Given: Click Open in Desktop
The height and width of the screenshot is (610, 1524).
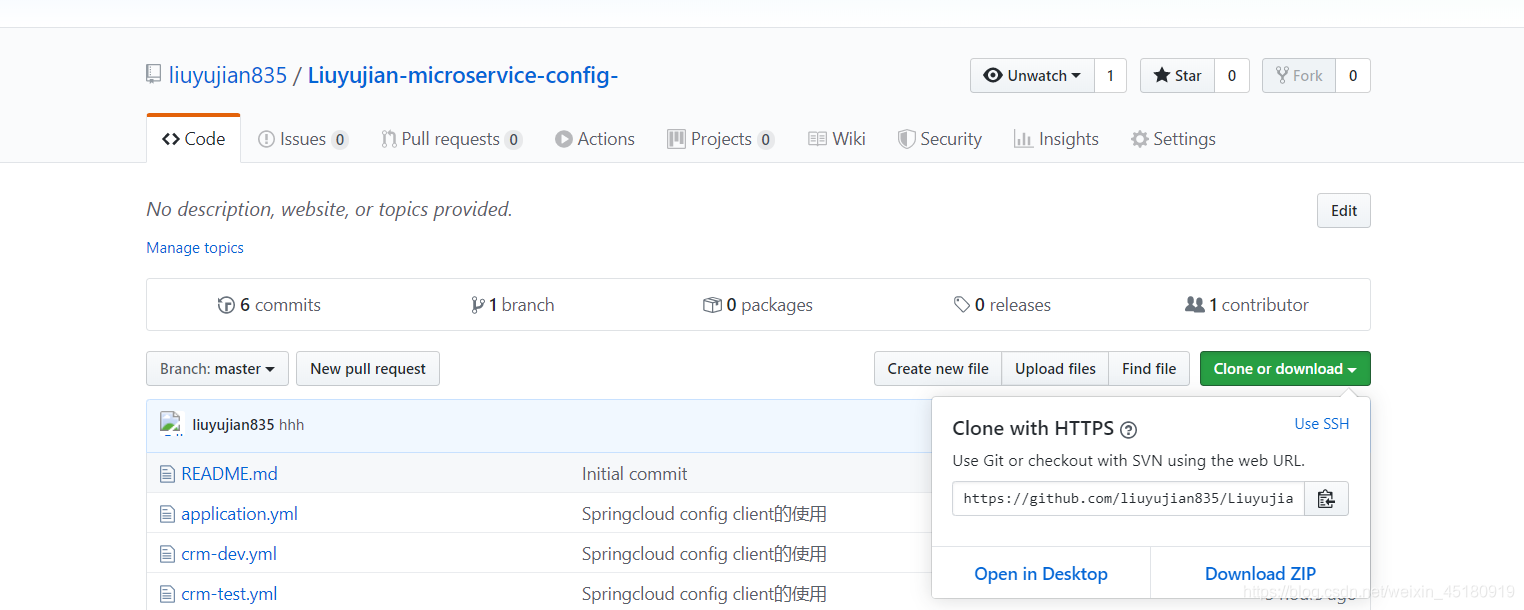Looking at the screenshot, I should [x=1041, y=574].
